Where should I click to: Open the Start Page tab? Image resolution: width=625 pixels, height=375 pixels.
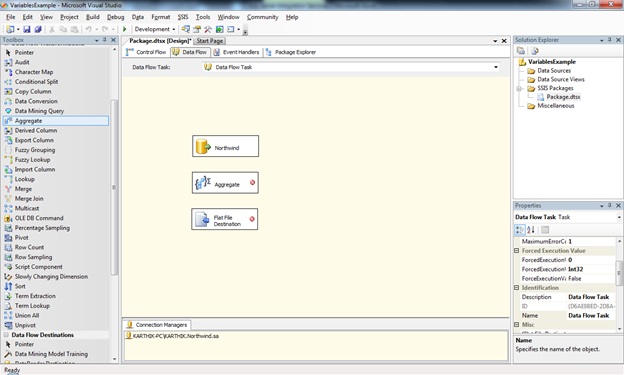pyautogui.click(x=210, y=41)
